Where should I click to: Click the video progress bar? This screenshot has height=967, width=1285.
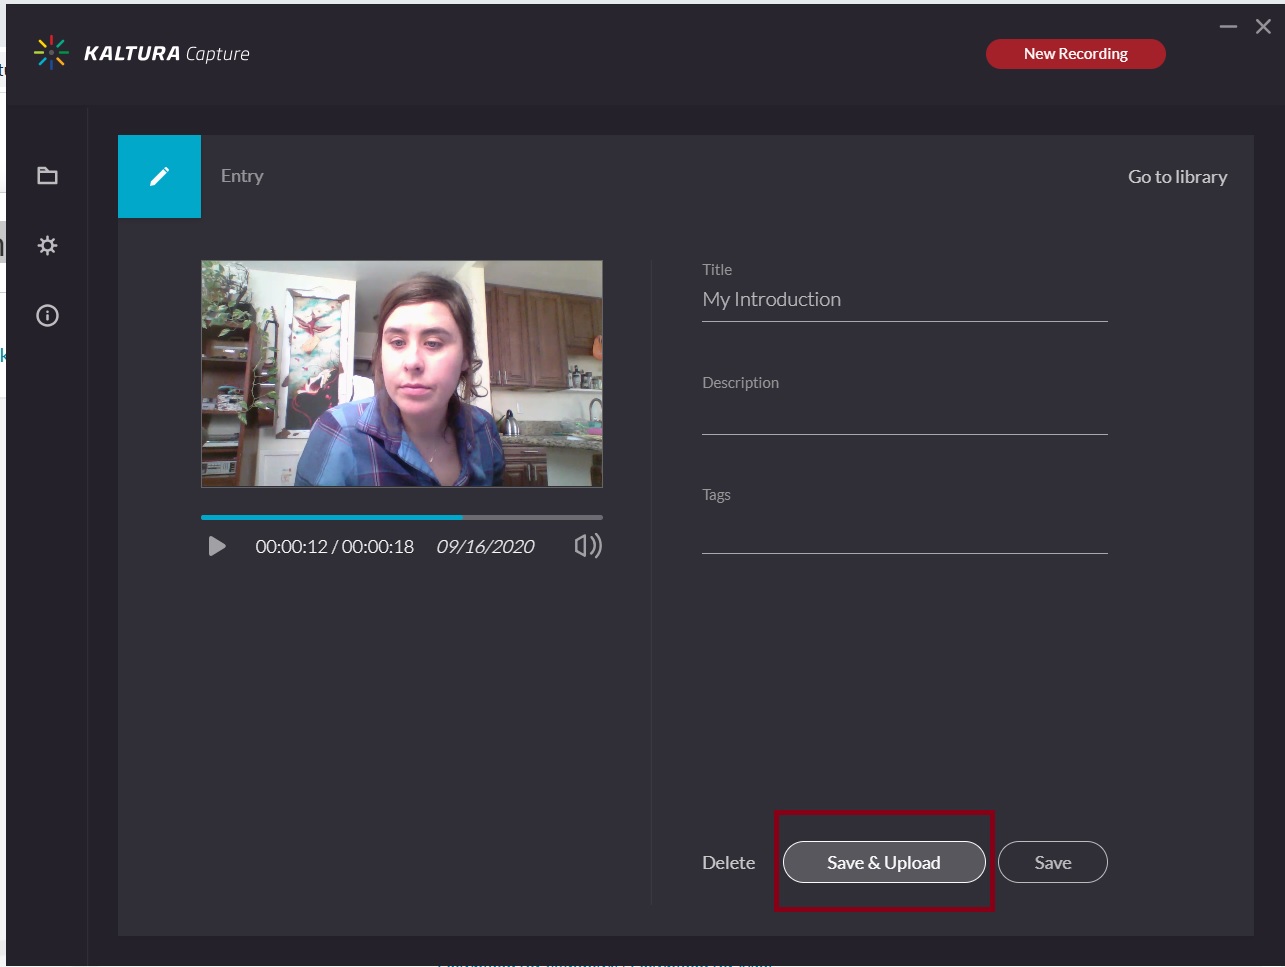tap(402, 517)
